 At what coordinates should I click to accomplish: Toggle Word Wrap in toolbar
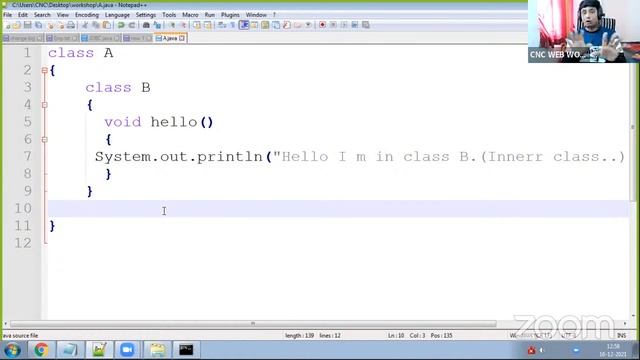click(x=222, y=25)
